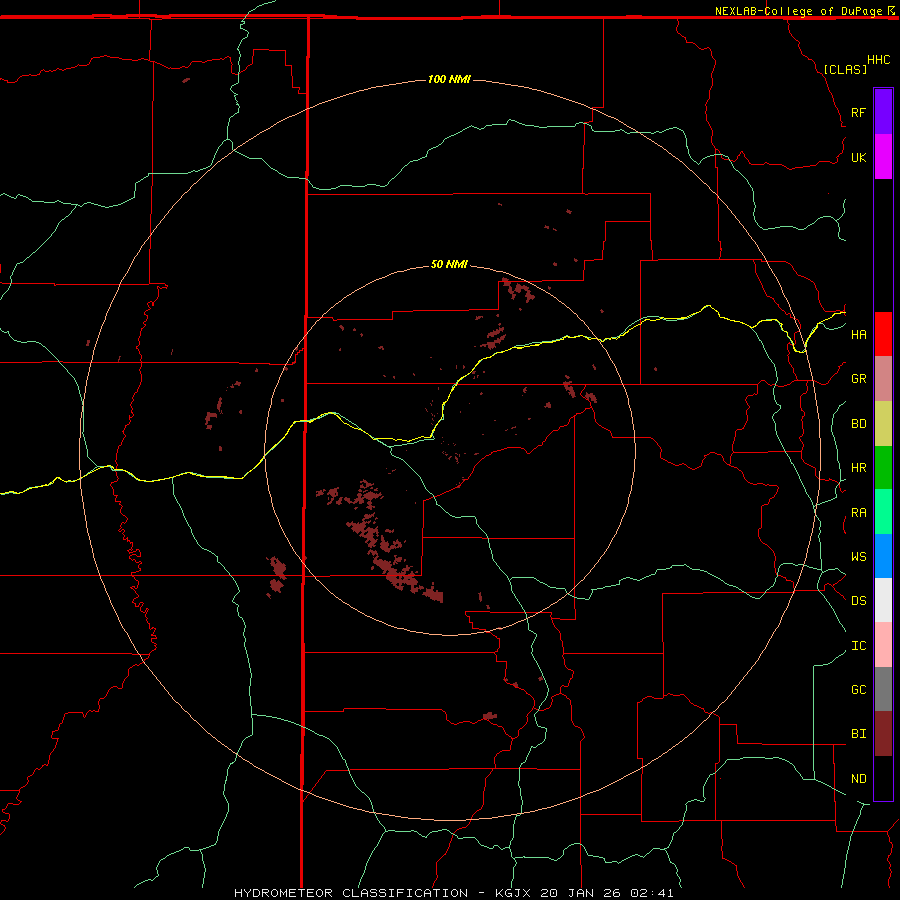The image size is (900, 900).
Task: Click the HR legend label
Action: pos(858,467)
